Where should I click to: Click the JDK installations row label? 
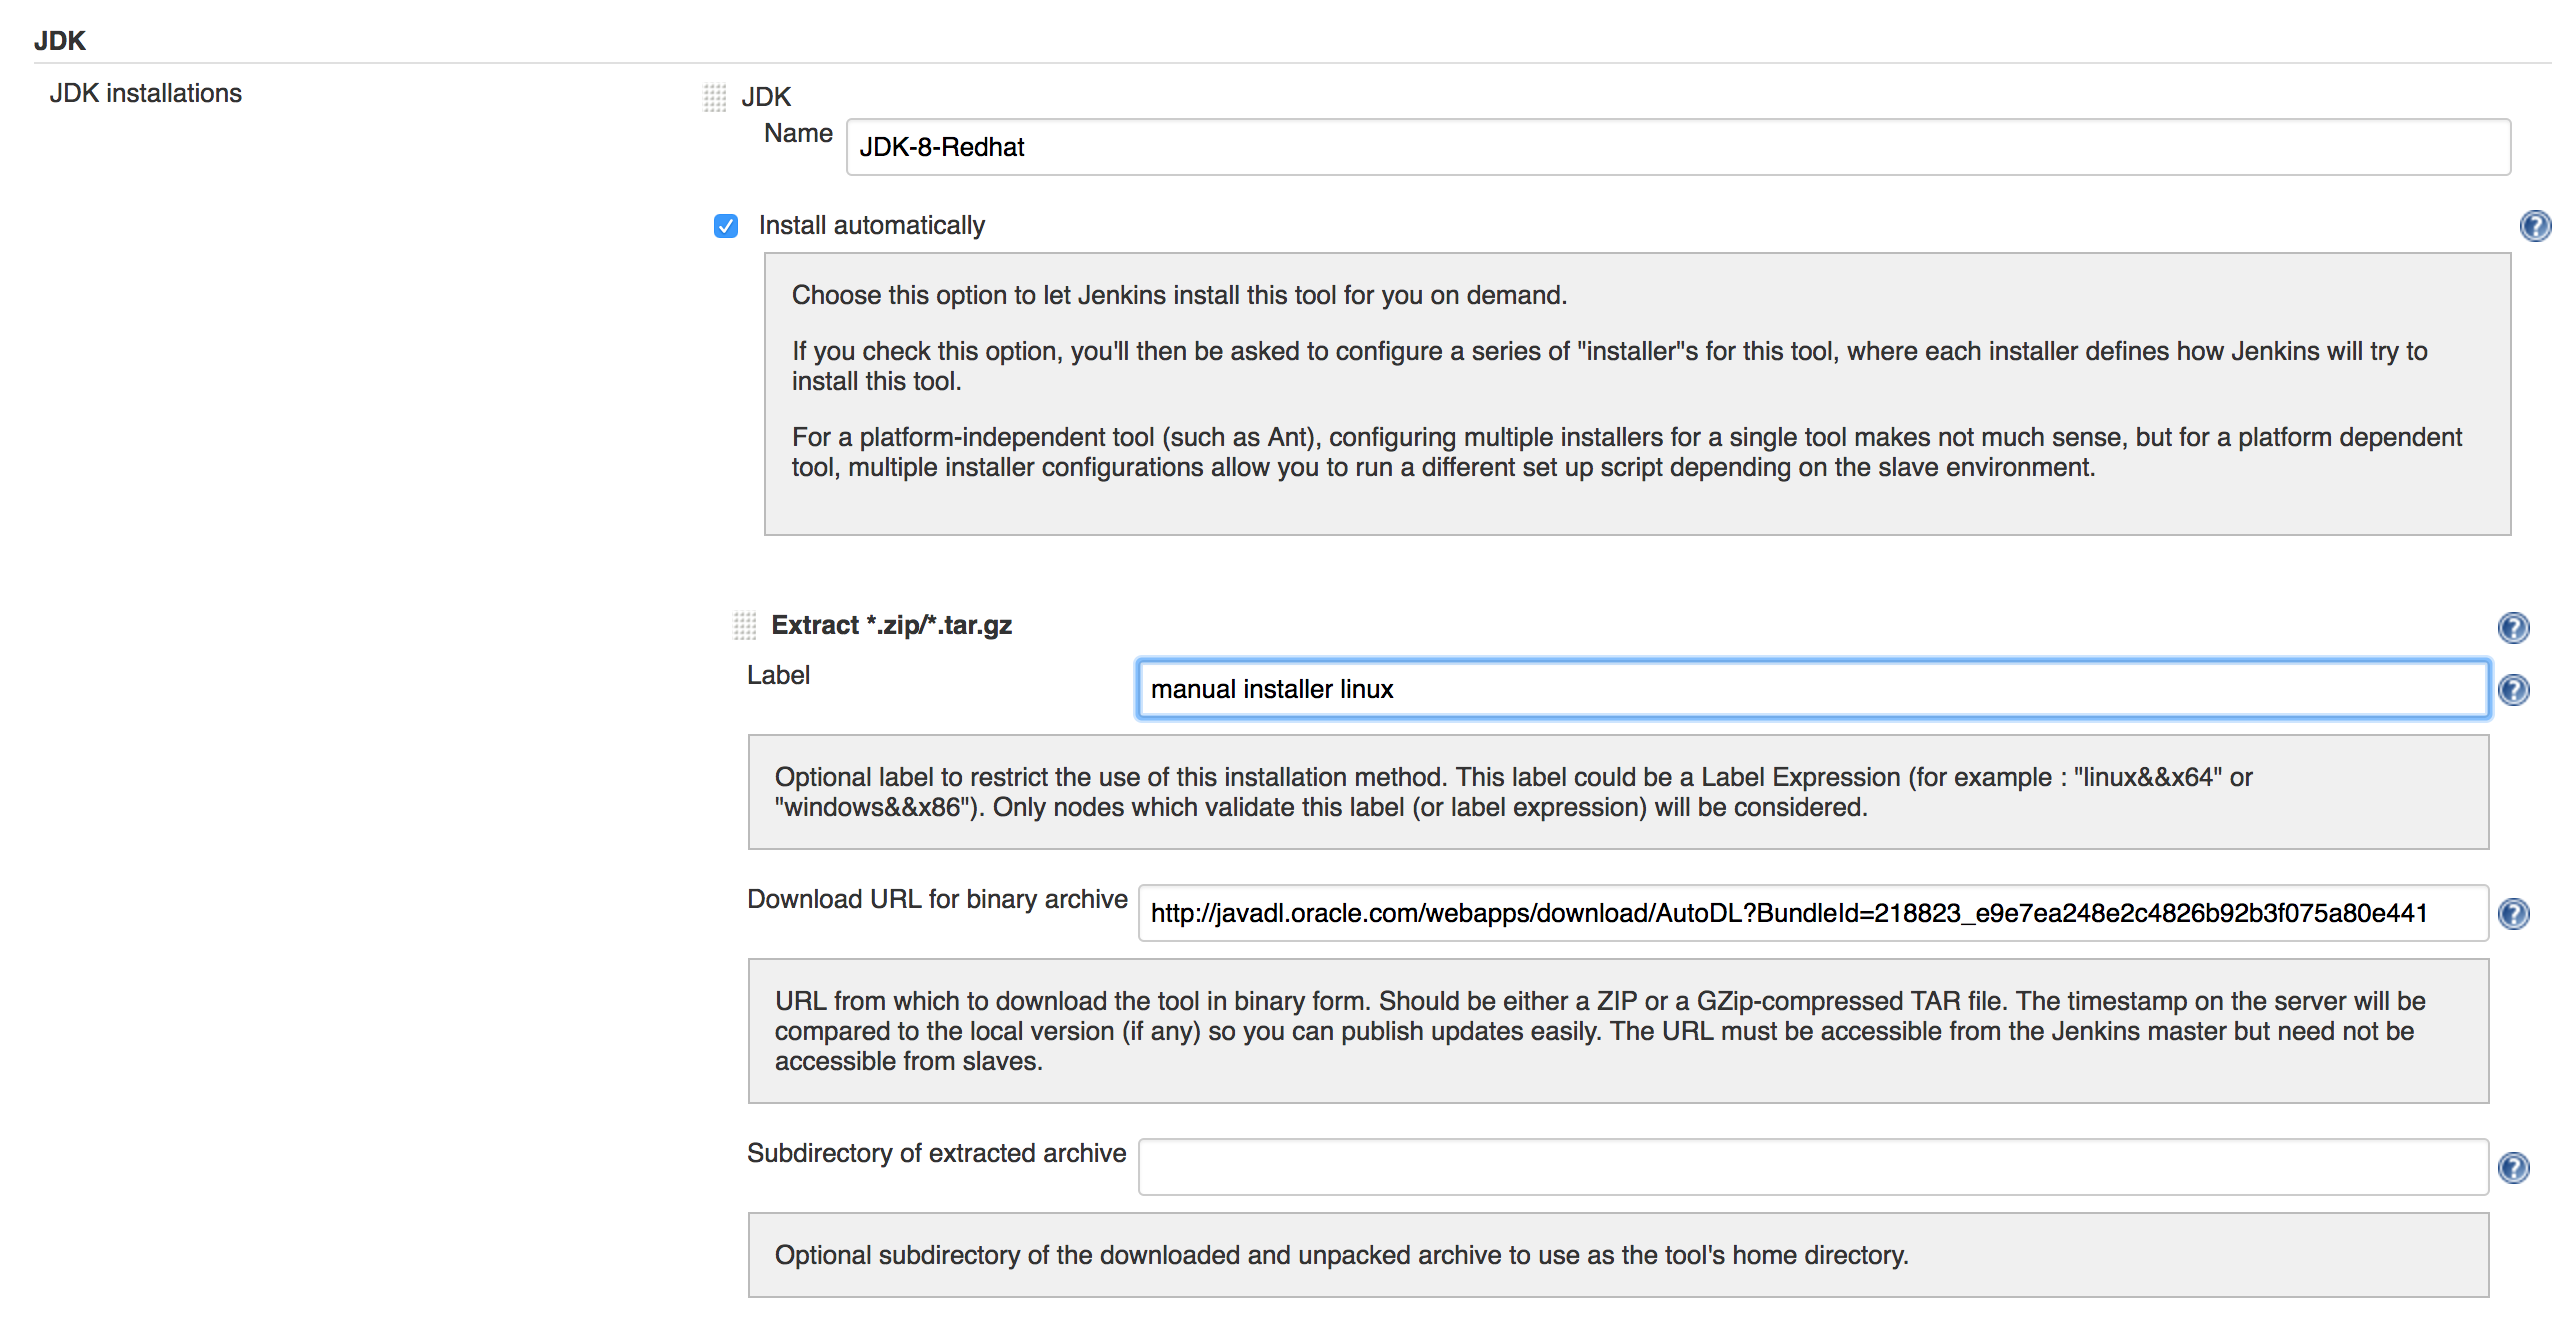[x=146, y=93]
